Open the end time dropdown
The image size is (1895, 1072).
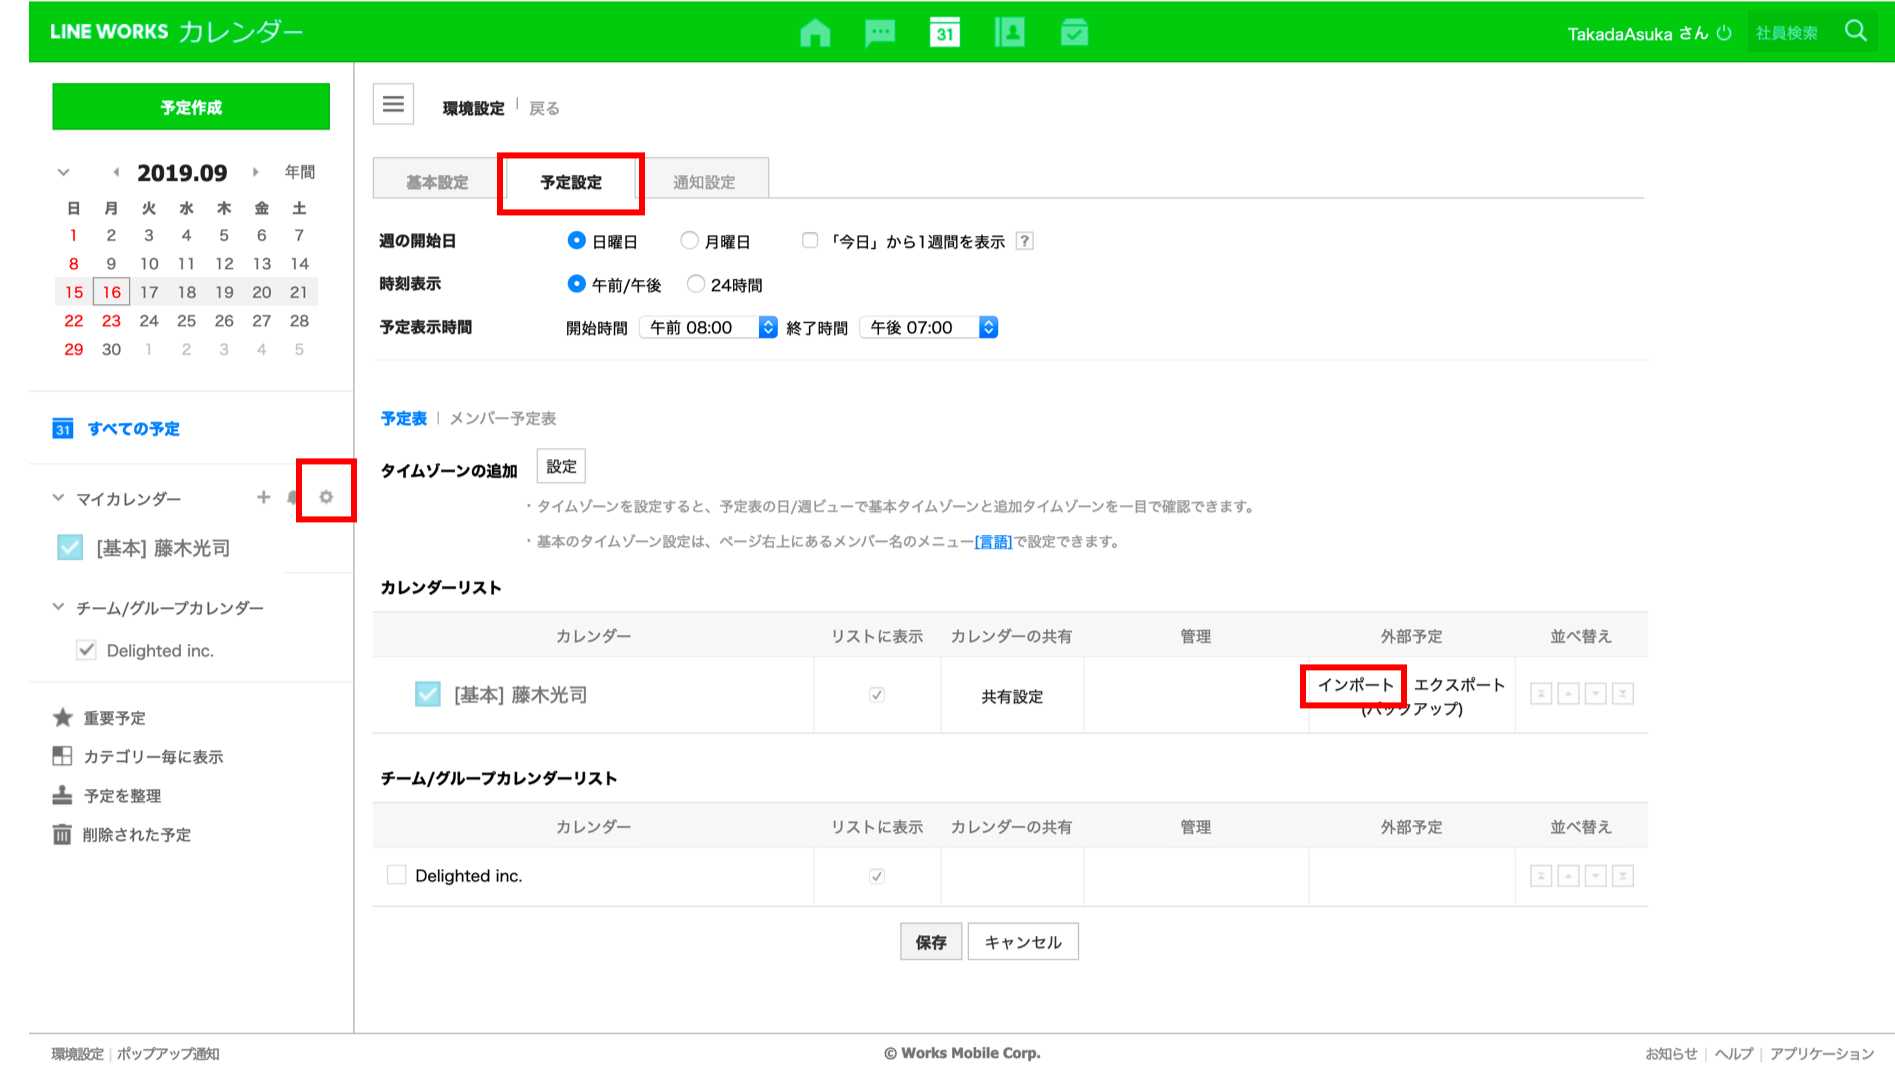(929, 328)
